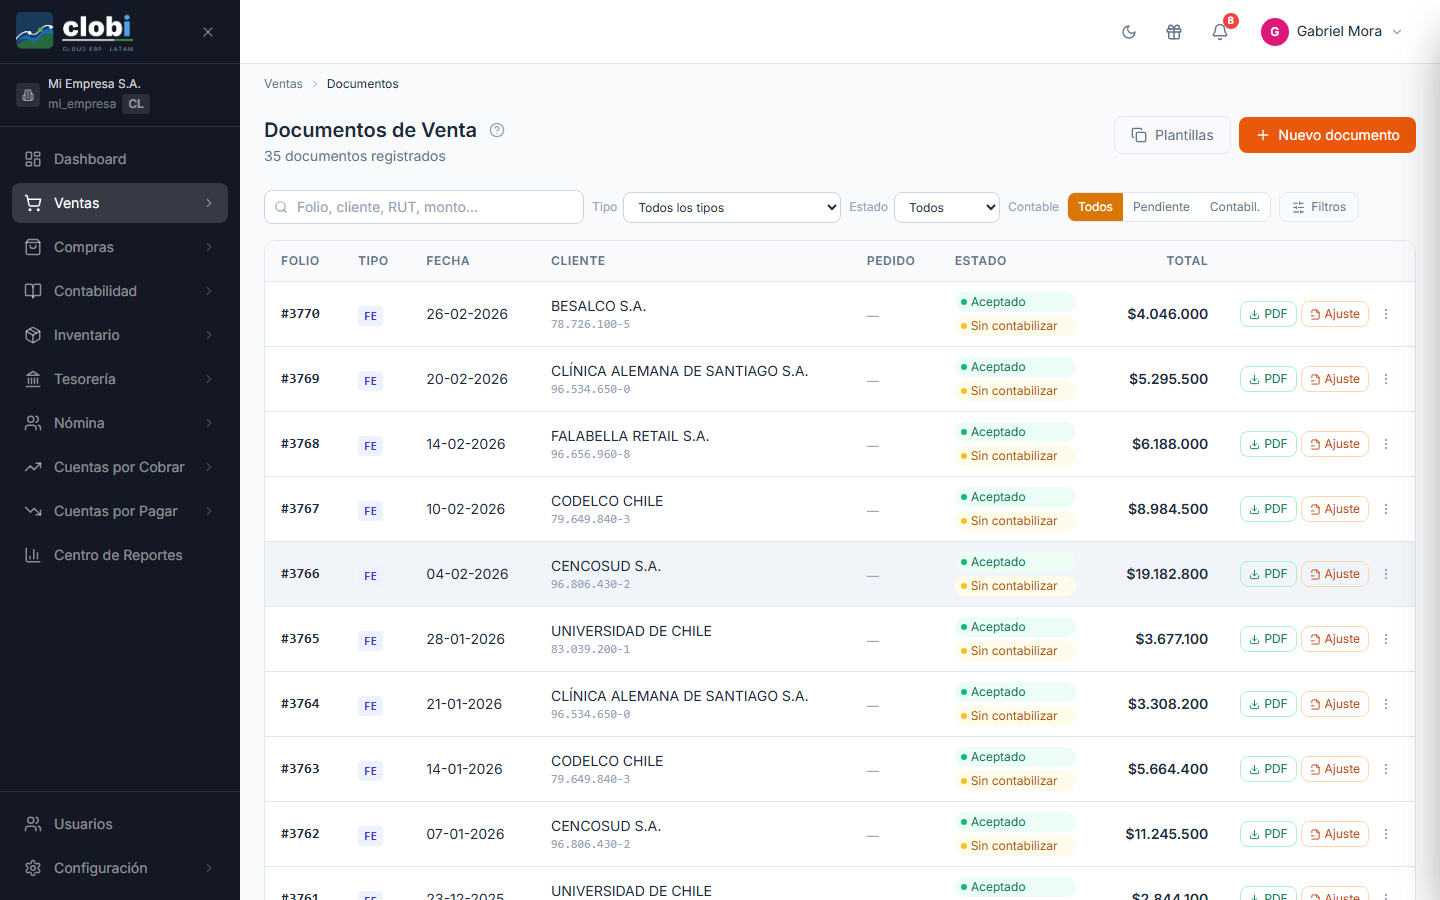Open more options for folio #3767
Image resolution: width=1440 pixels, height=900 pixels.
coord(1386,509)
